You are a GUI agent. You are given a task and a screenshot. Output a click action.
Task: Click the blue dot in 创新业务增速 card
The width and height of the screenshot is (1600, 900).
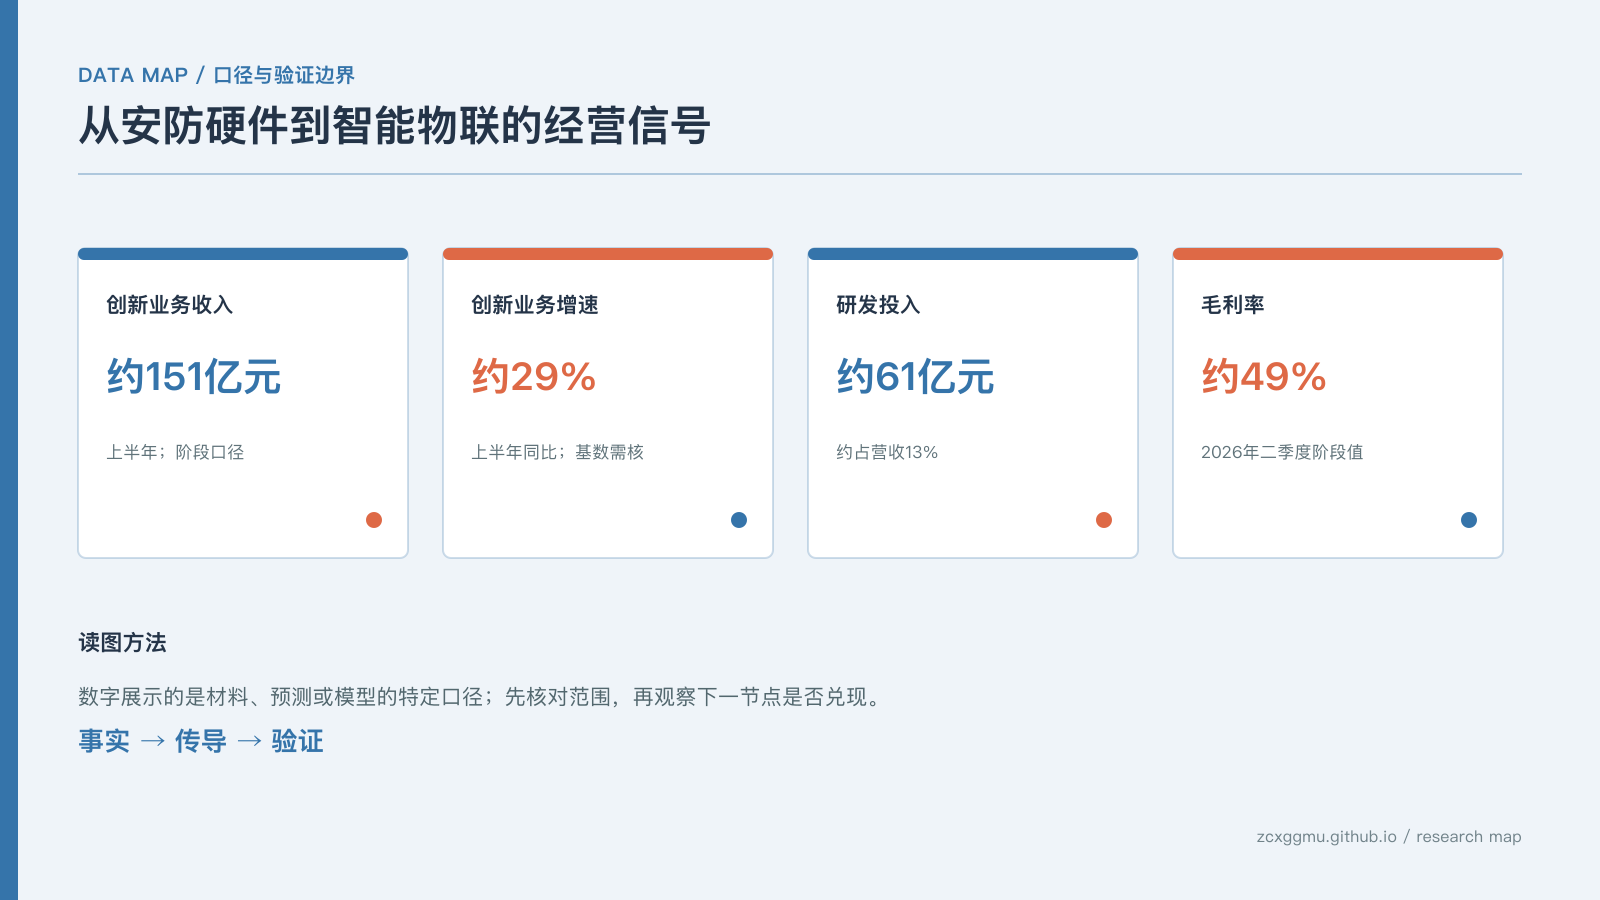tap(739, 520)
